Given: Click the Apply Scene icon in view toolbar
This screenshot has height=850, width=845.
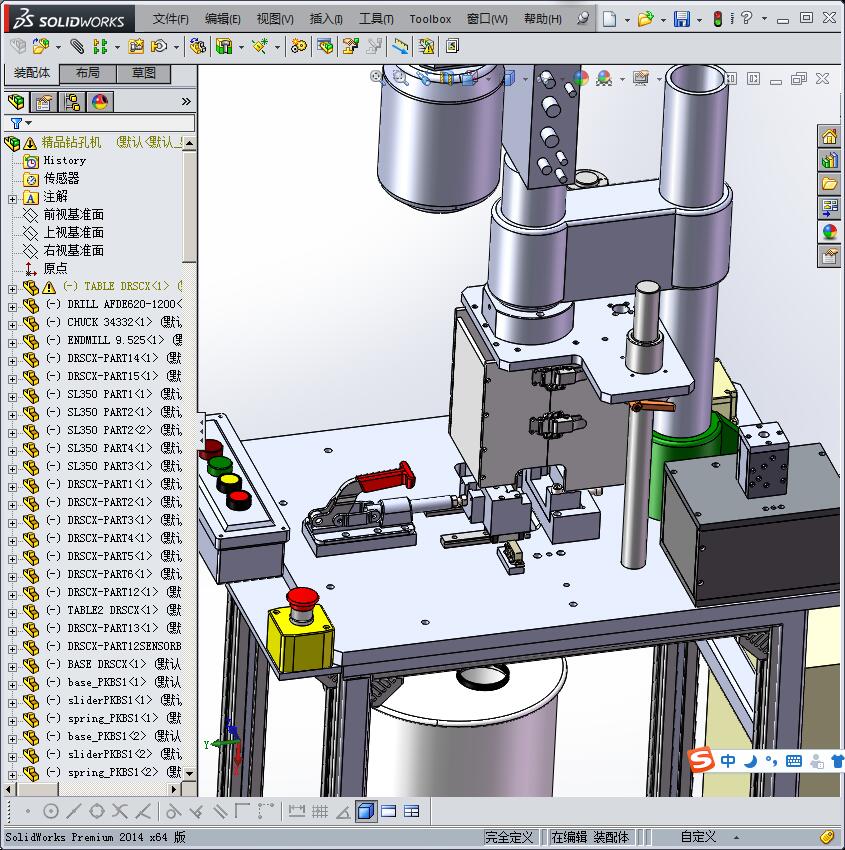Looking at the screenshot, I should point(604,79).
